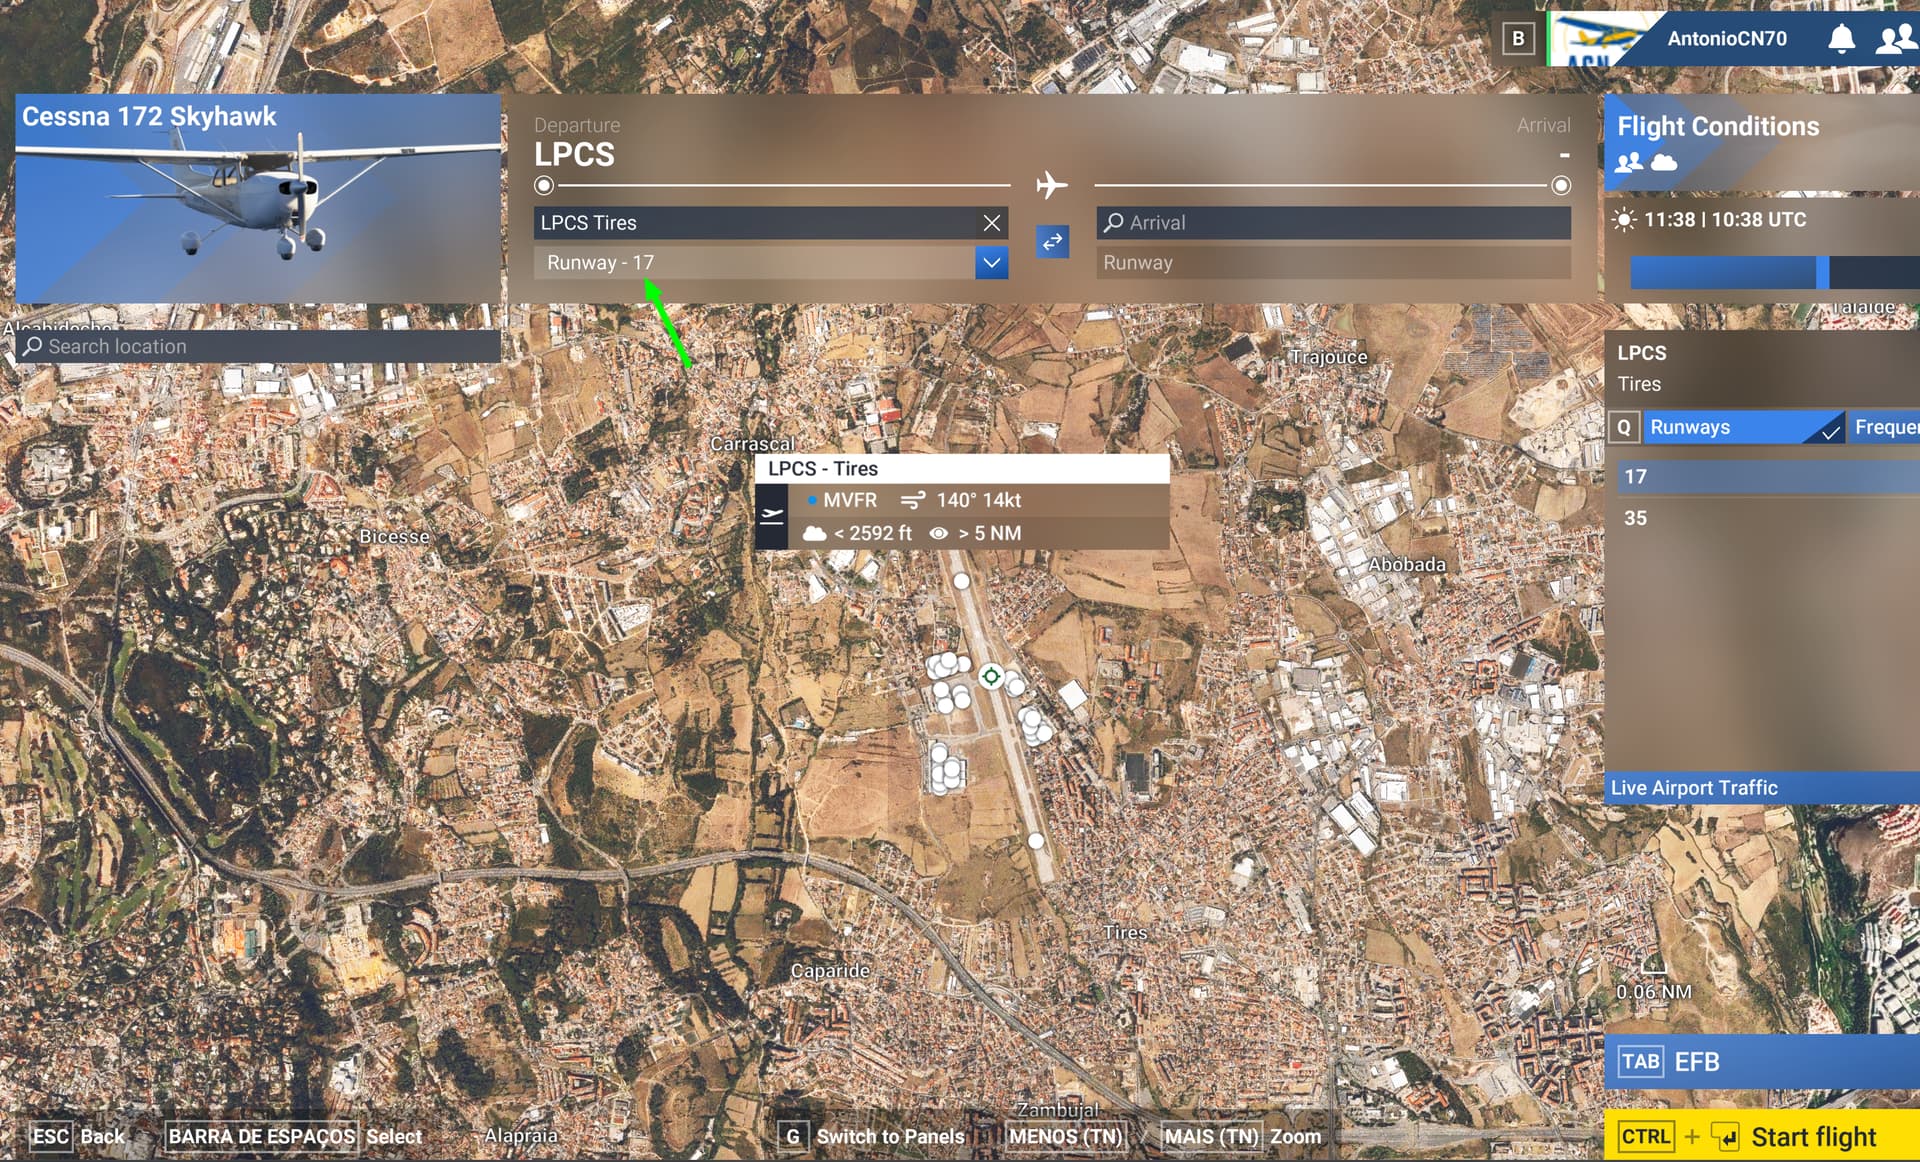Click Select in the bottom bar

[394, 1136]
